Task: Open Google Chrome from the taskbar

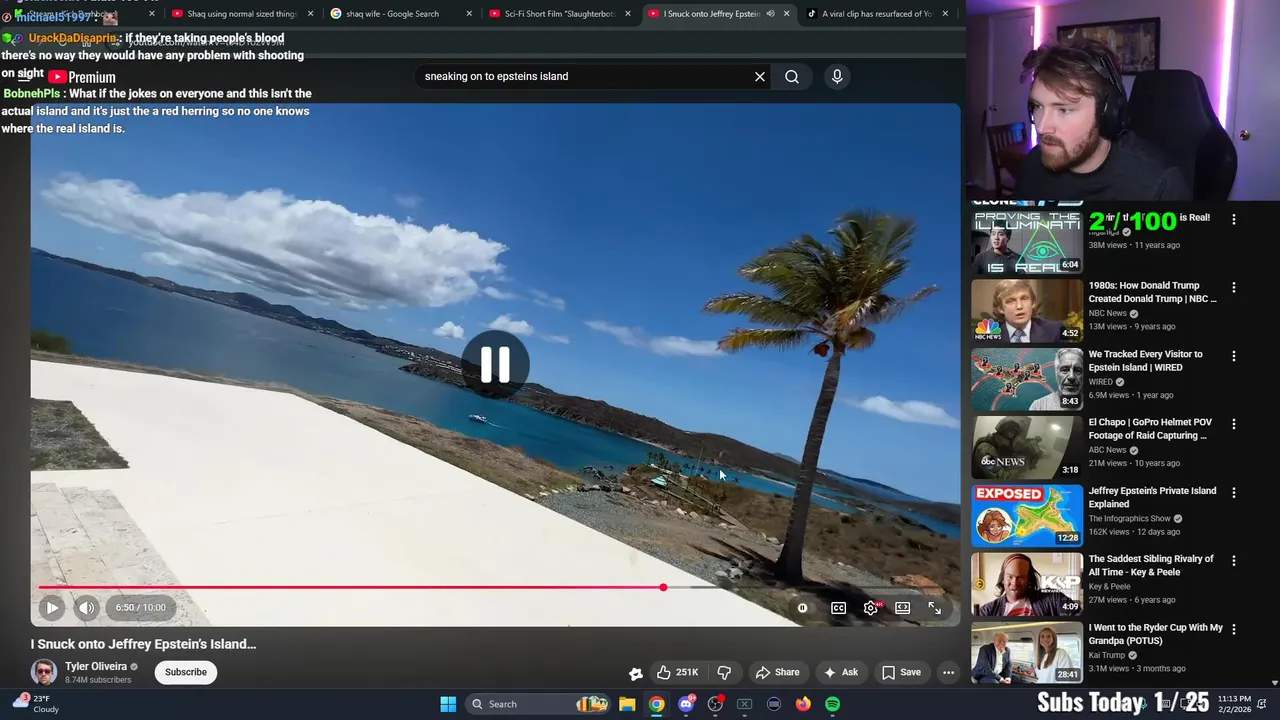Action: point(656,704)
